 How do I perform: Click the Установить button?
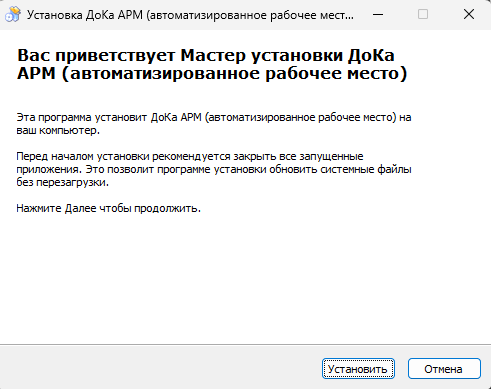coord(358,369)
